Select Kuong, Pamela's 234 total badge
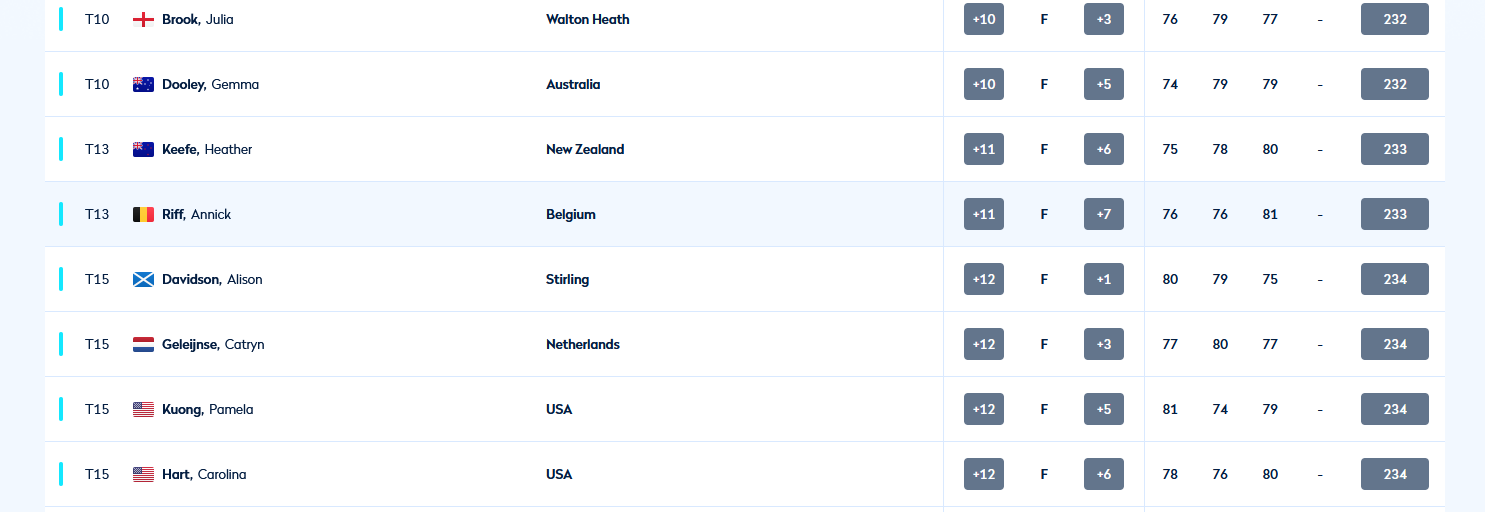 [1394, 409]
